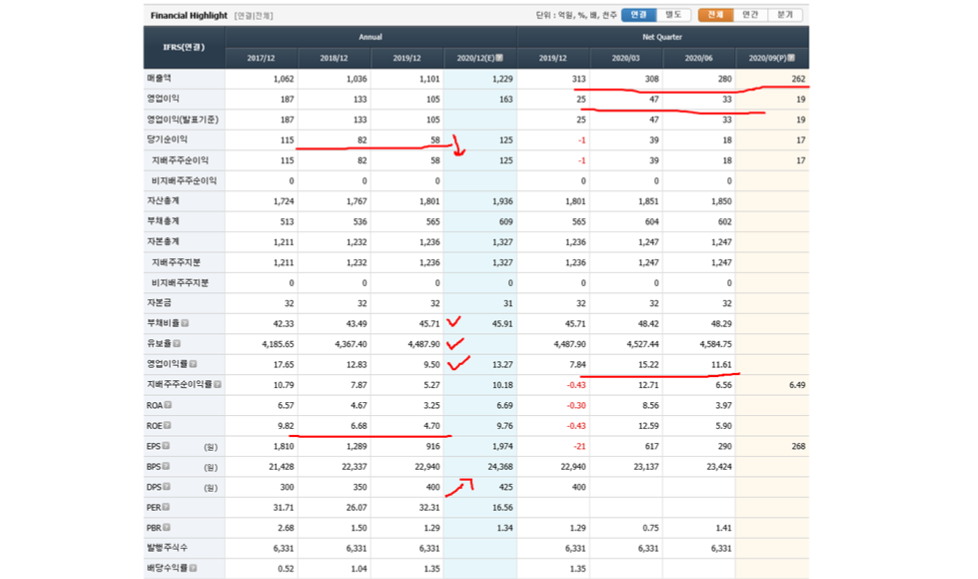This screenshot has width=978, height=579.
Task: Open the help icon beside 배당수익률
Action: click(193, 568)
